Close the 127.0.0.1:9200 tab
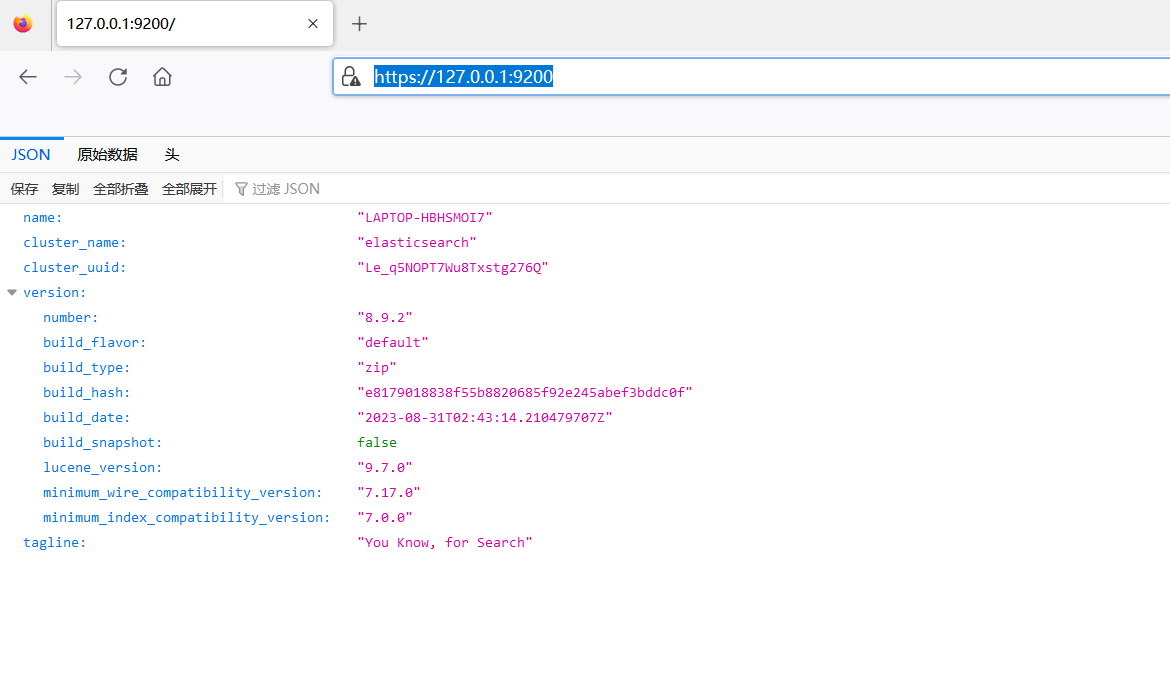The height and width of the screenshot is (700, 1170). [313, 24]
